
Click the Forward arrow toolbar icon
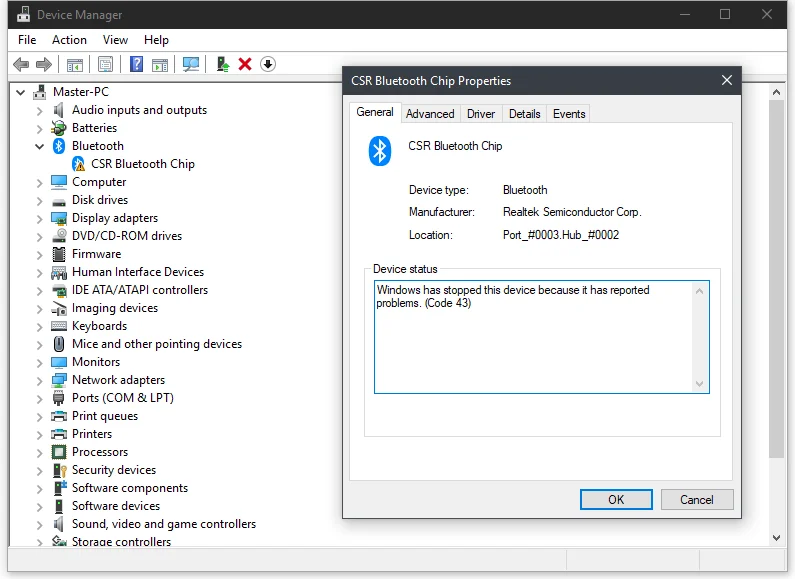[44, 64]
